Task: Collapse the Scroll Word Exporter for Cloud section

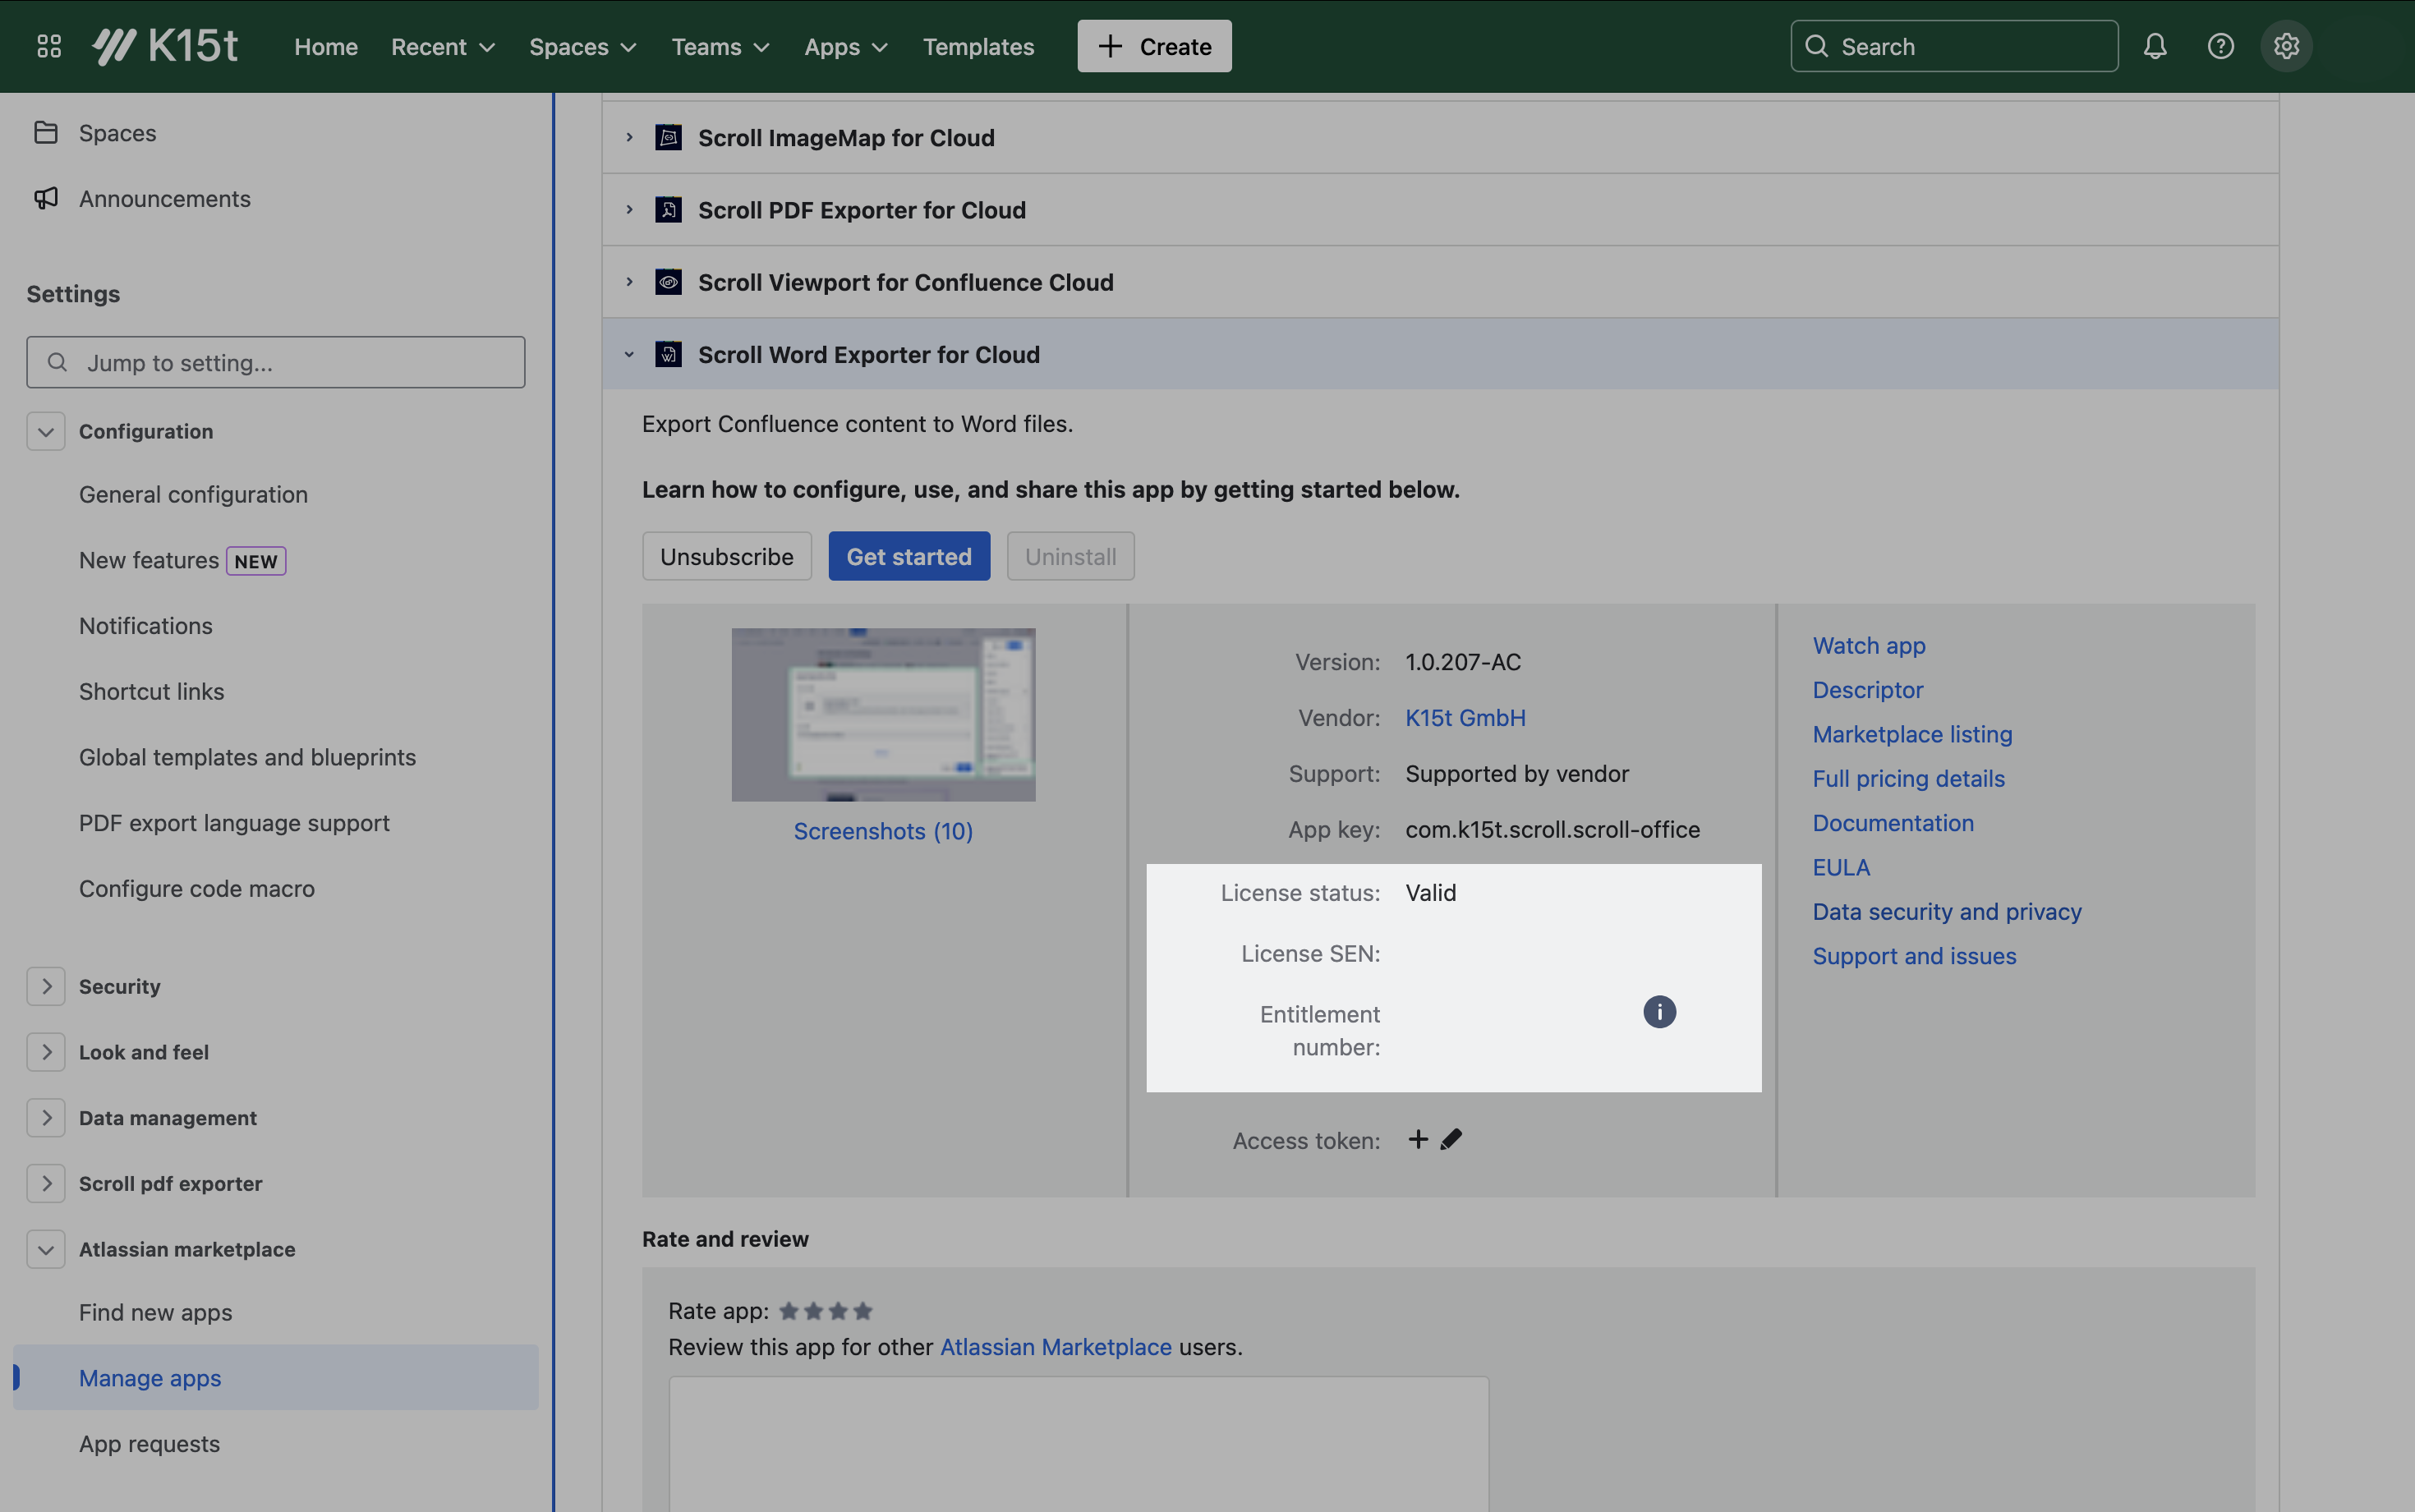Action: [628, 354]
